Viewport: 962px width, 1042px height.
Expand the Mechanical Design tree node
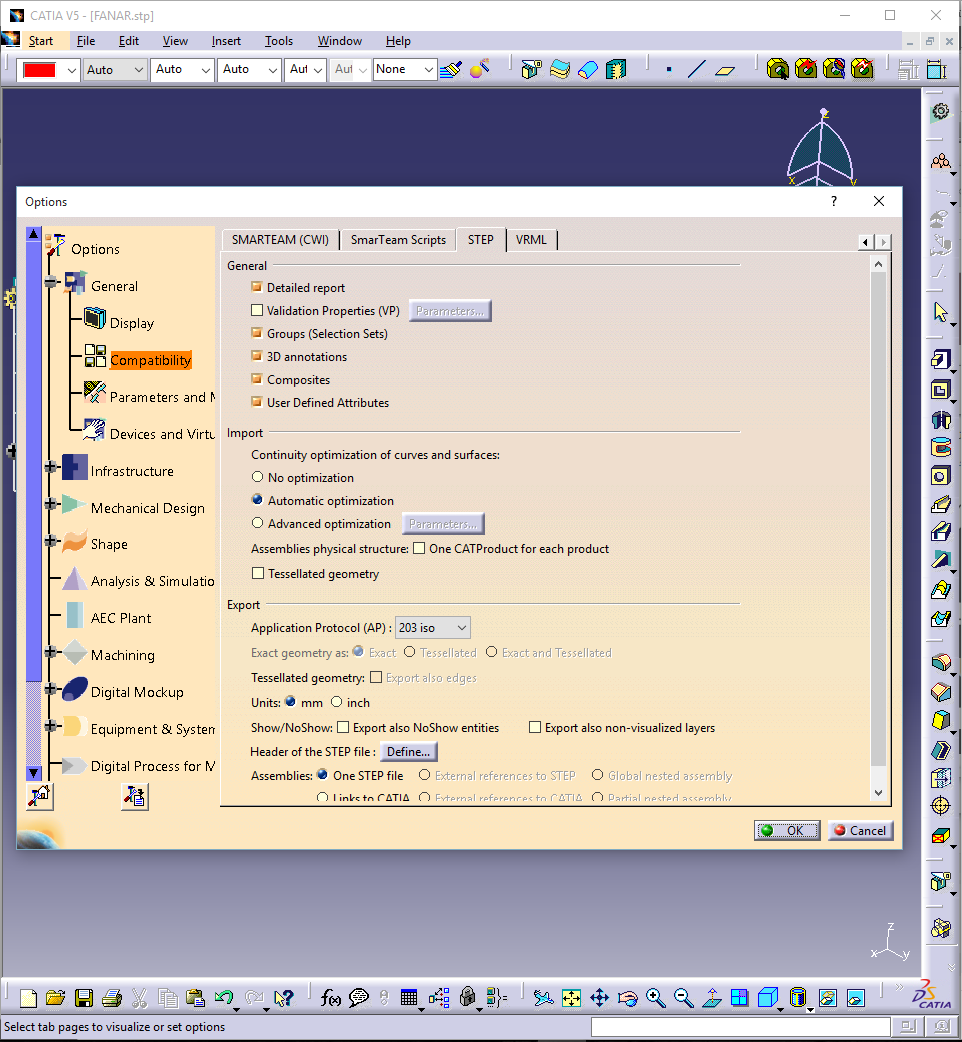click(x=51, y=504)
